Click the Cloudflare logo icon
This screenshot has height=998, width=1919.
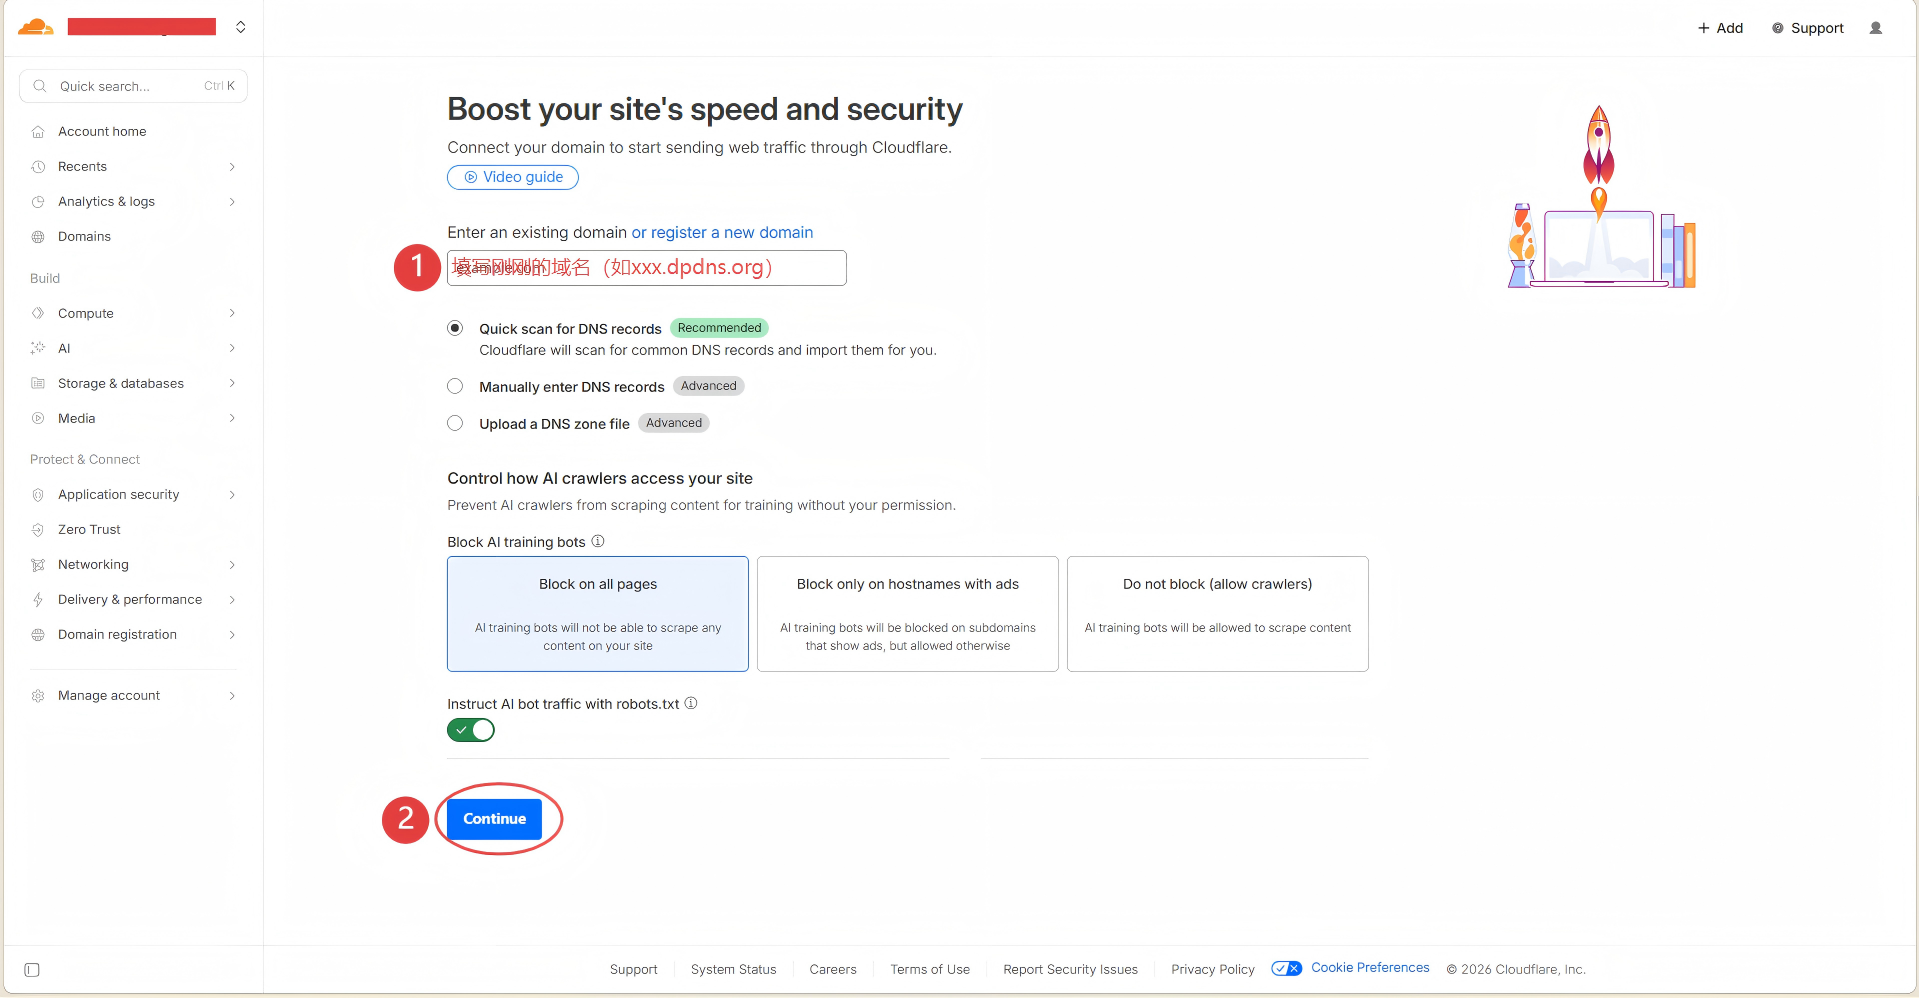click(x=36, y=27)
